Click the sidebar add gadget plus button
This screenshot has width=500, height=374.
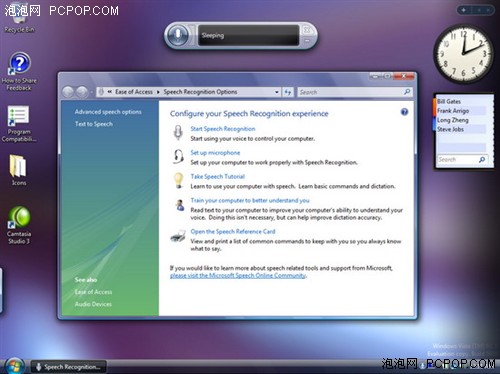(x=463, y=10)
